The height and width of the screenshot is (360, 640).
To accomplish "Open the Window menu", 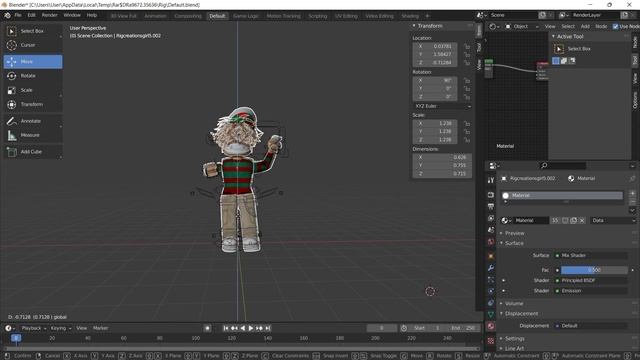I will click(x=72, y=16).
